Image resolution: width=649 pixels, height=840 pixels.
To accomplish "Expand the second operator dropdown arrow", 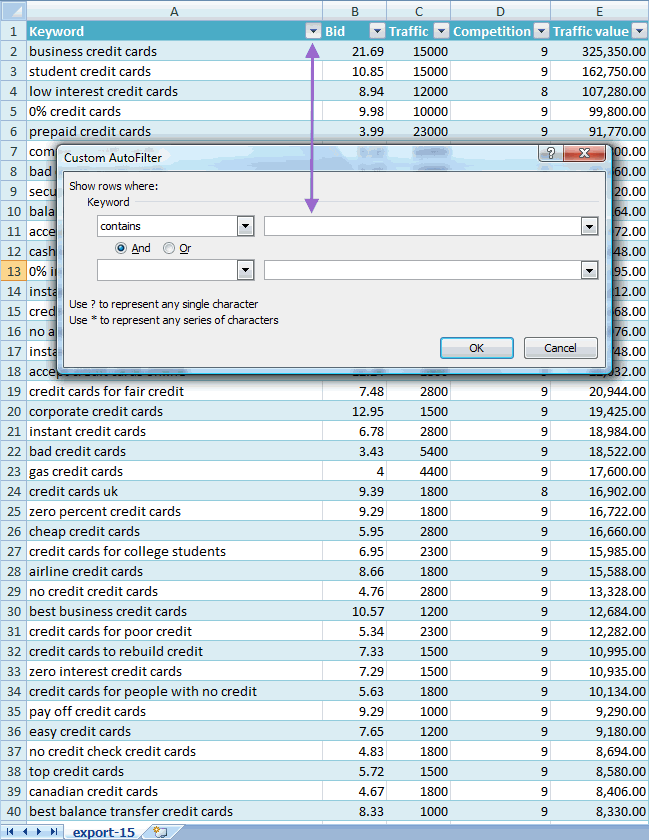I will pyautogui.click(x=245, y=270).
